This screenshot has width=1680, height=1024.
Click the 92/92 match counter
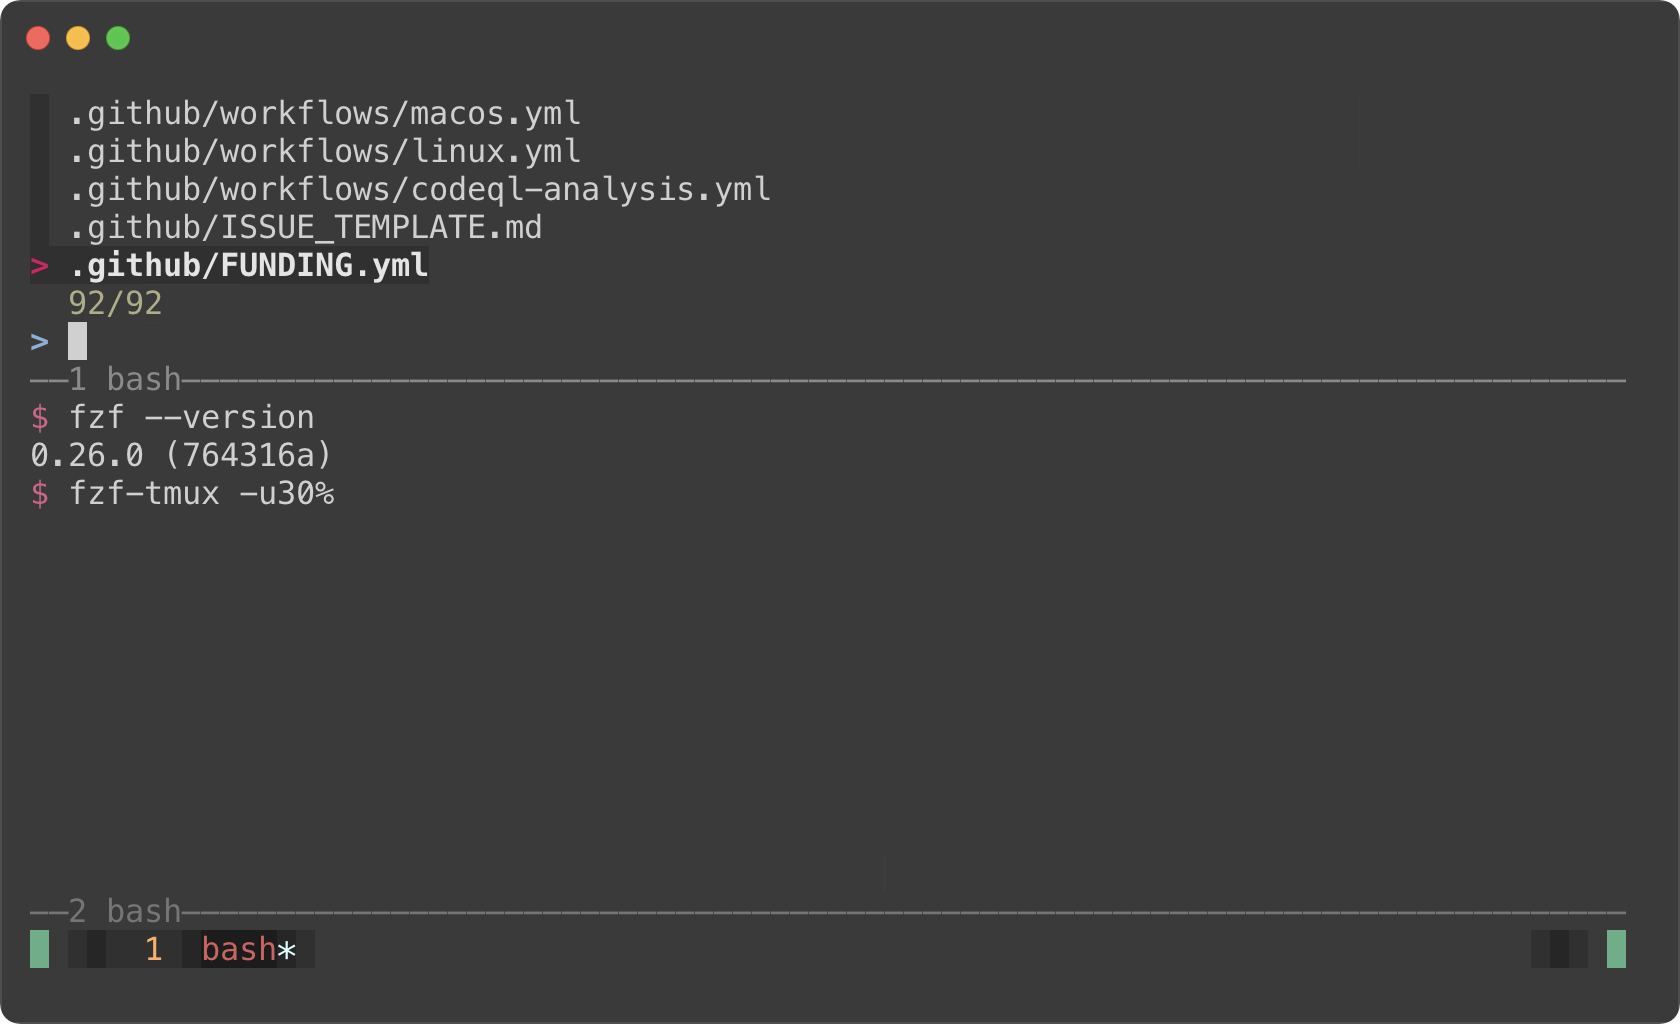(x=115, y=304)
